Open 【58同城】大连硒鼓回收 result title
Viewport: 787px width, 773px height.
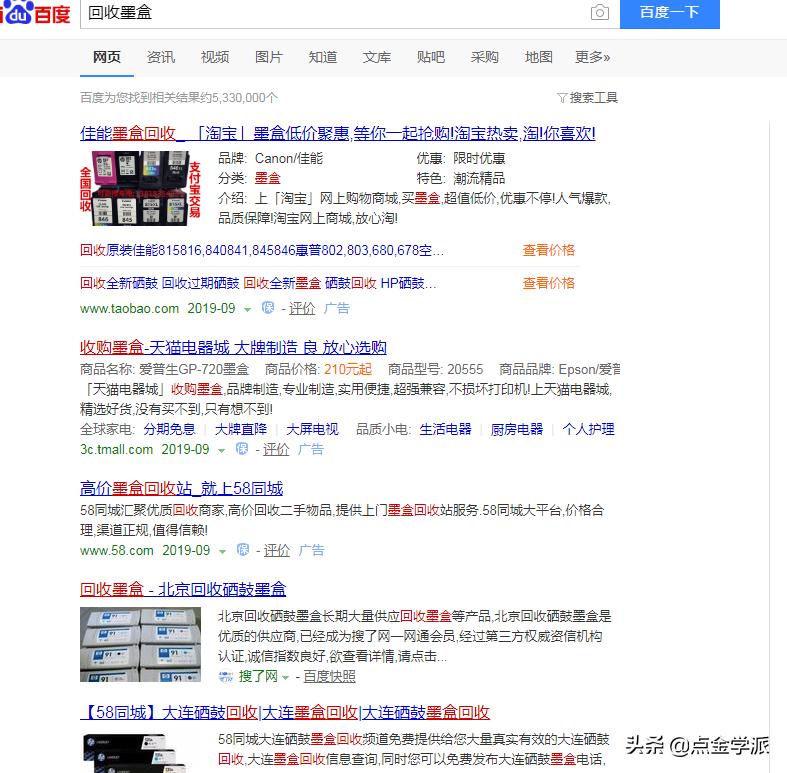285,713
